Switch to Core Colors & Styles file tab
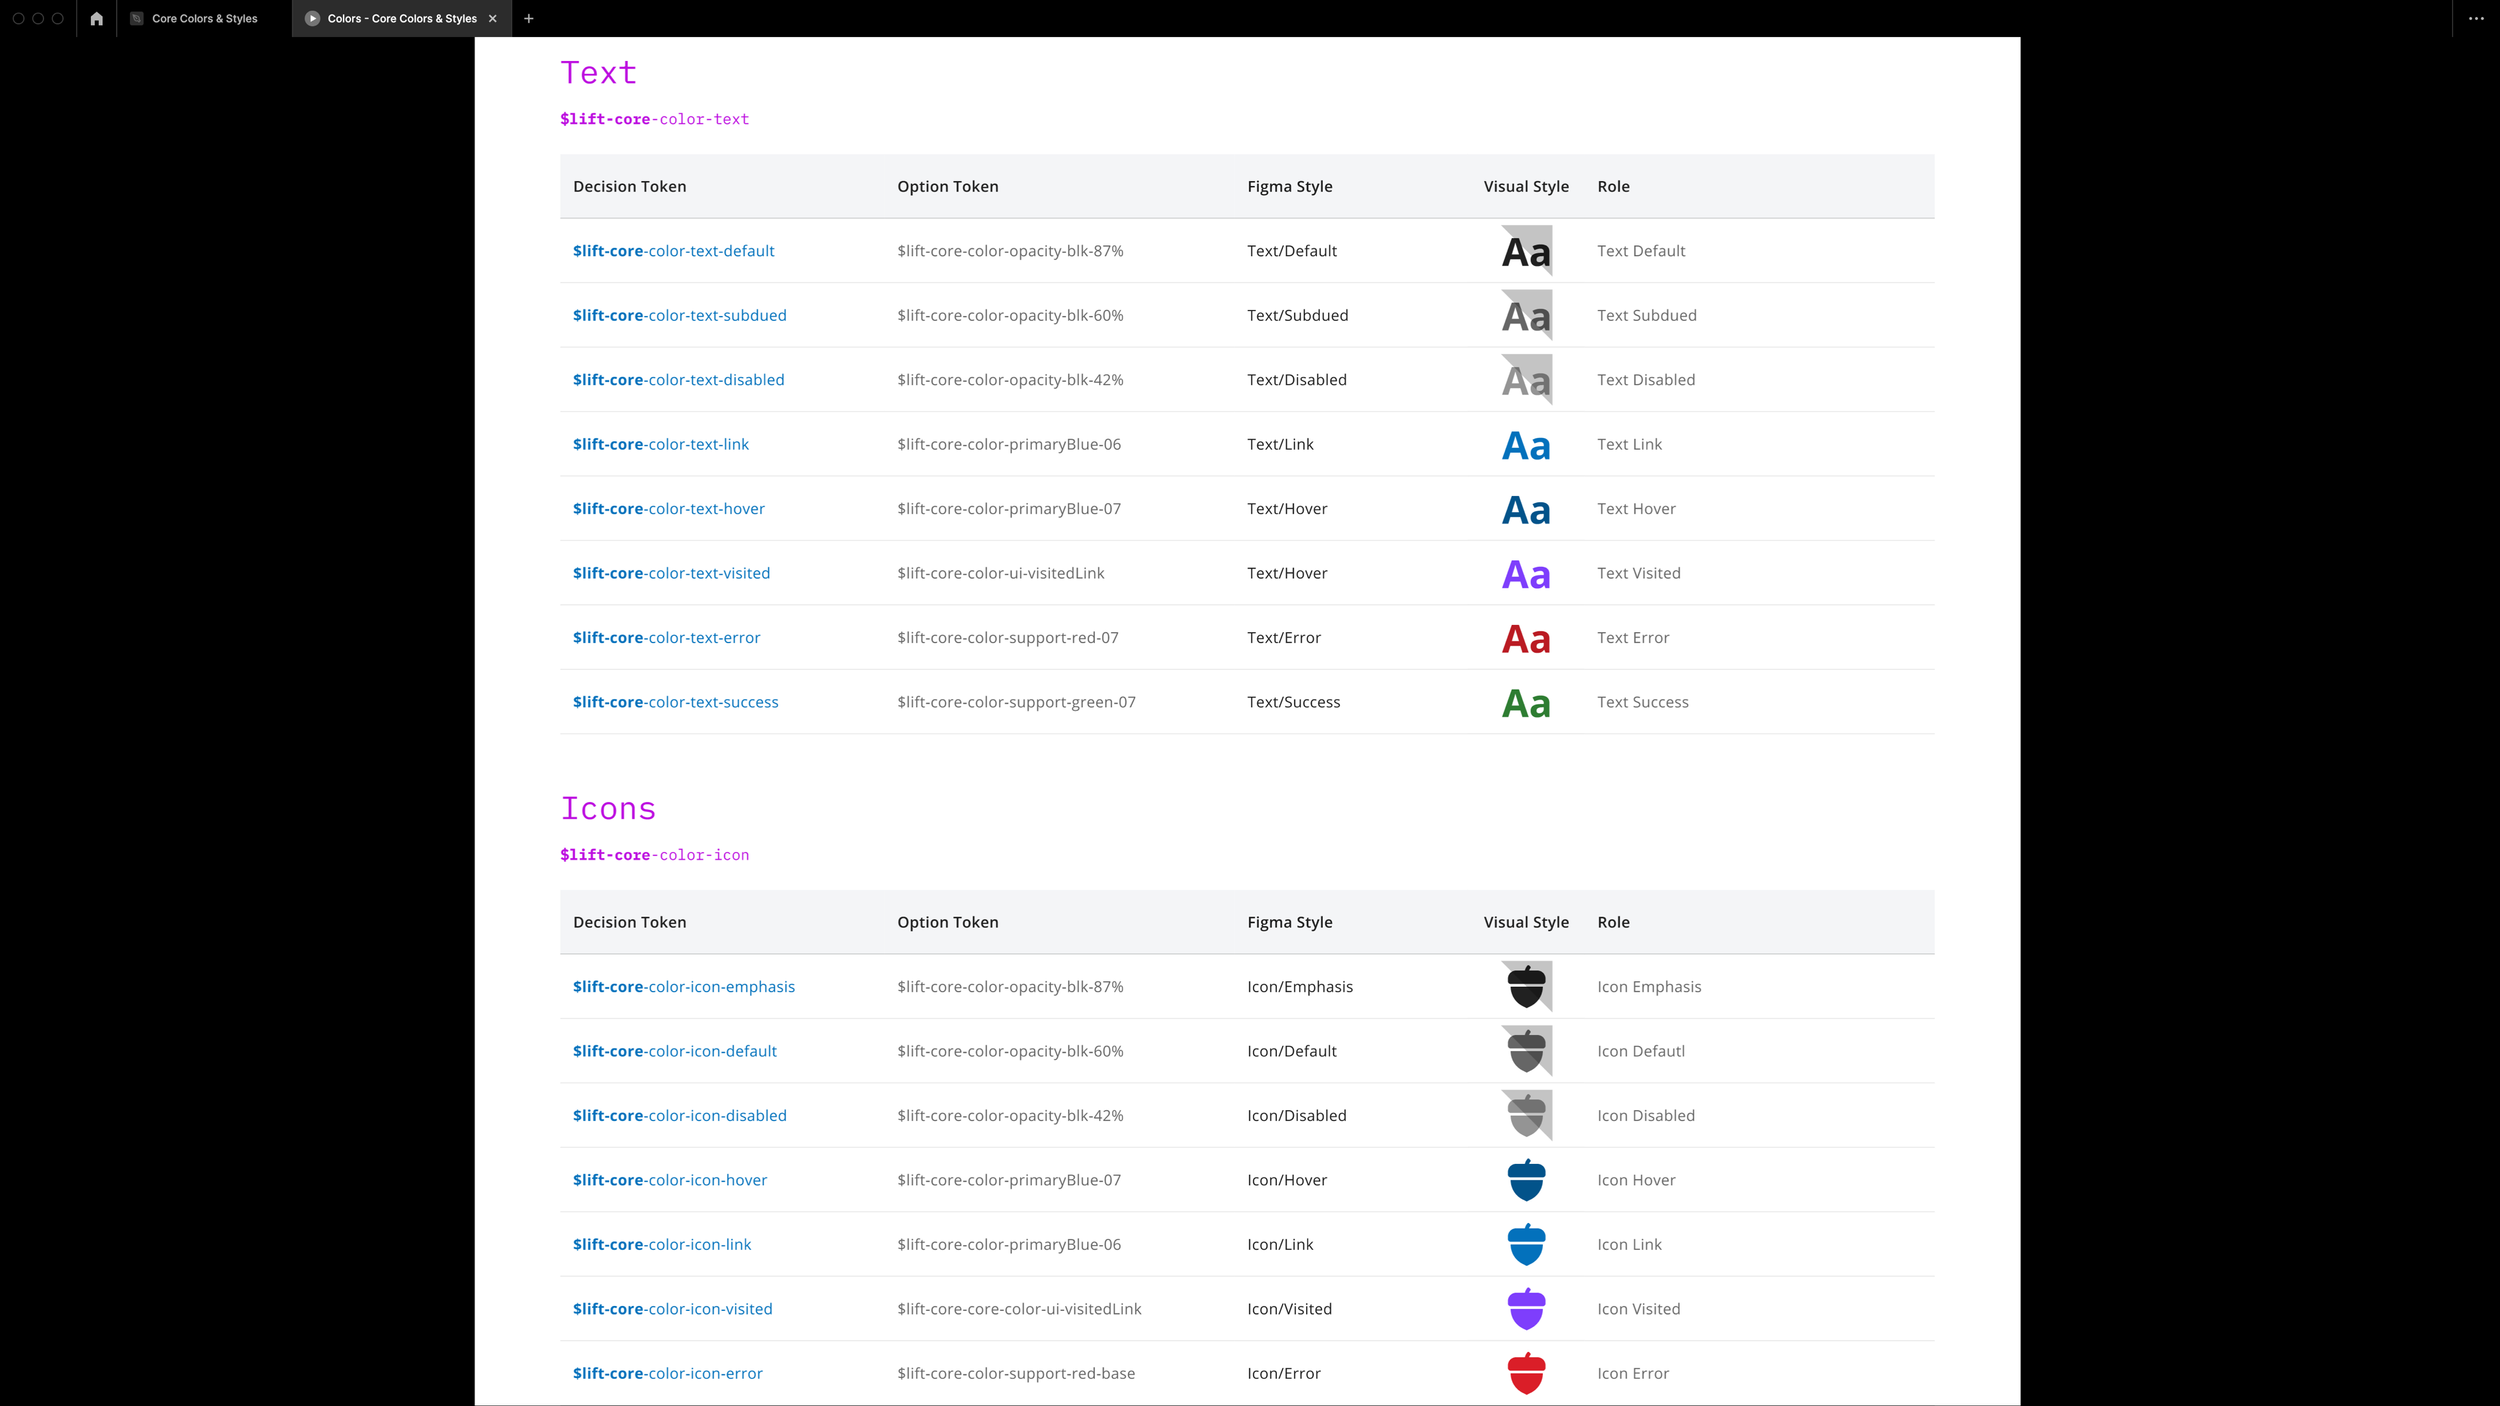 (x=204, y=18)
